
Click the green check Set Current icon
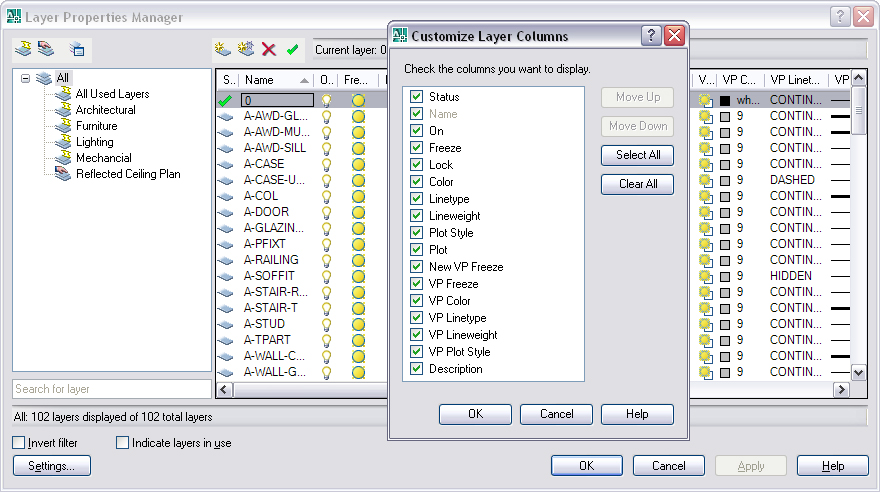click(292, 48)
